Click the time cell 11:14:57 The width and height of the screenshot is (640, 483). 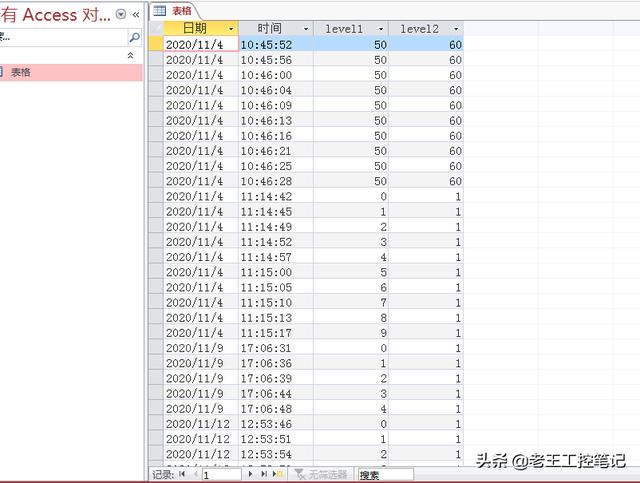(x=276, y=257)
